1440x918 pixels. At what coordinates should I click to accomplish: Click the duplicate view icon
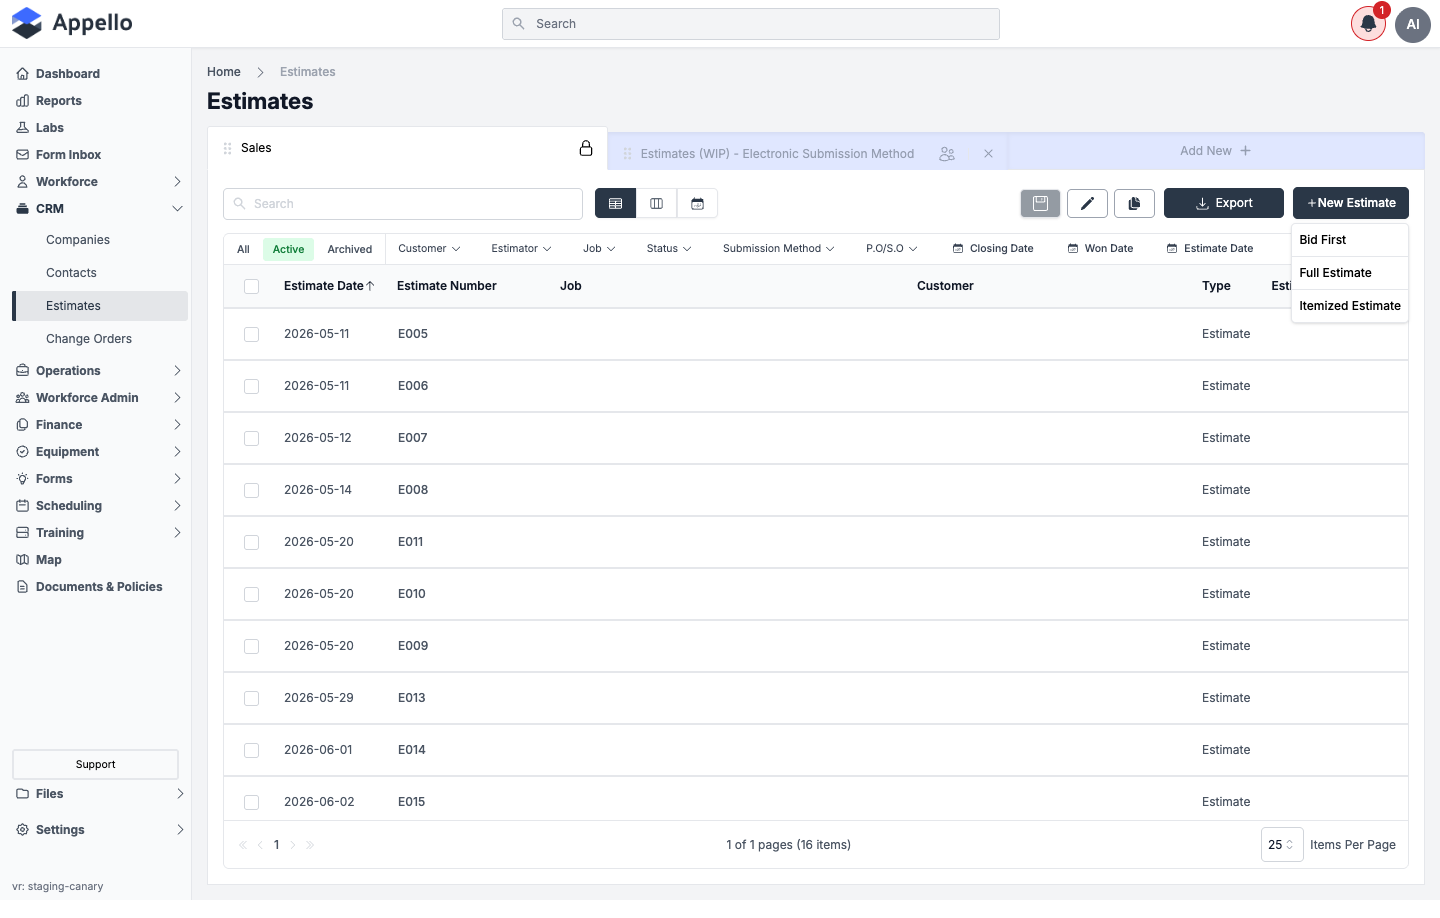pyautogui.click(x=1134, y=203)
